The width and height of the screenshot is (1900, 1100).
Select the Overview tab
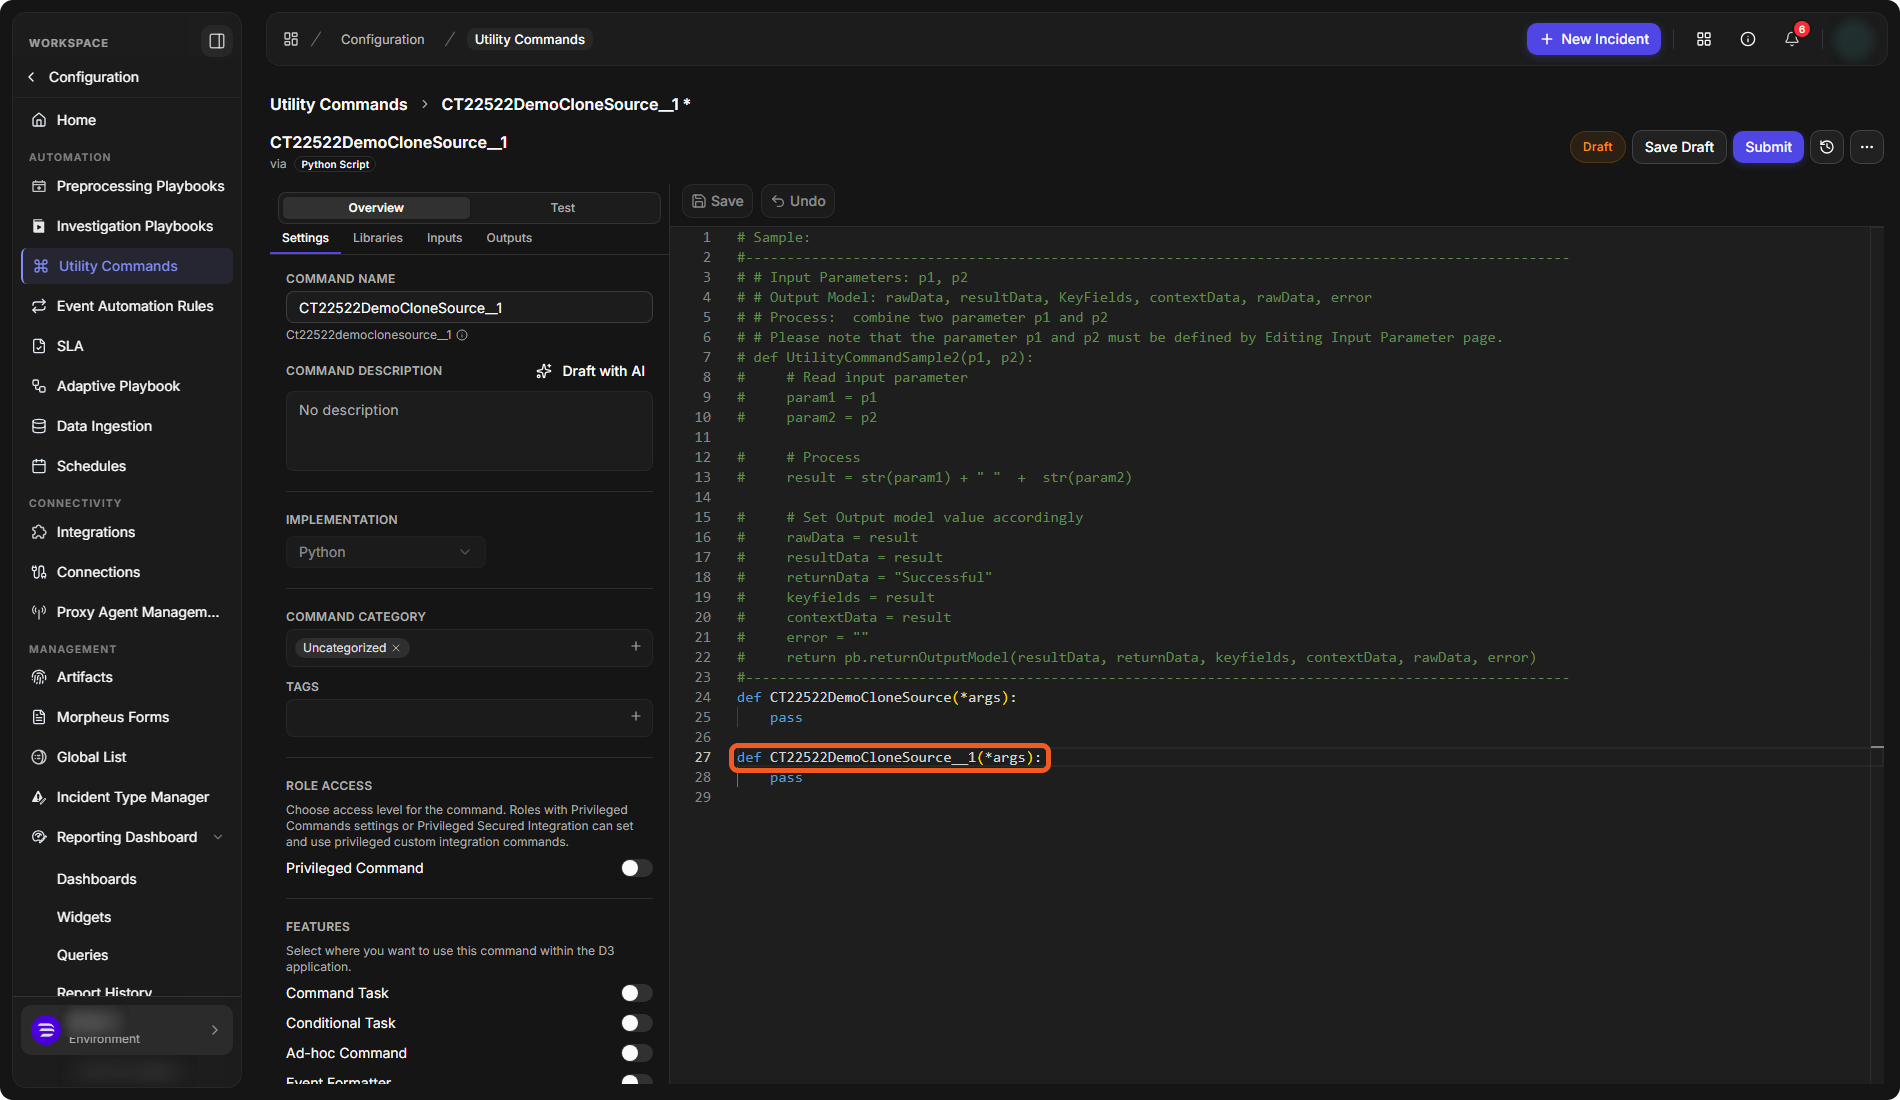(376, 208)
